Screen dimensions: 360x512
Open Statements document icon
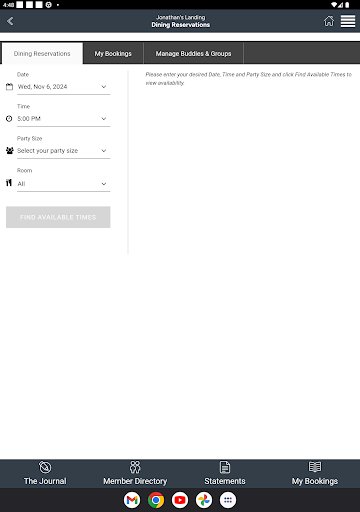[x=225, y=467]
